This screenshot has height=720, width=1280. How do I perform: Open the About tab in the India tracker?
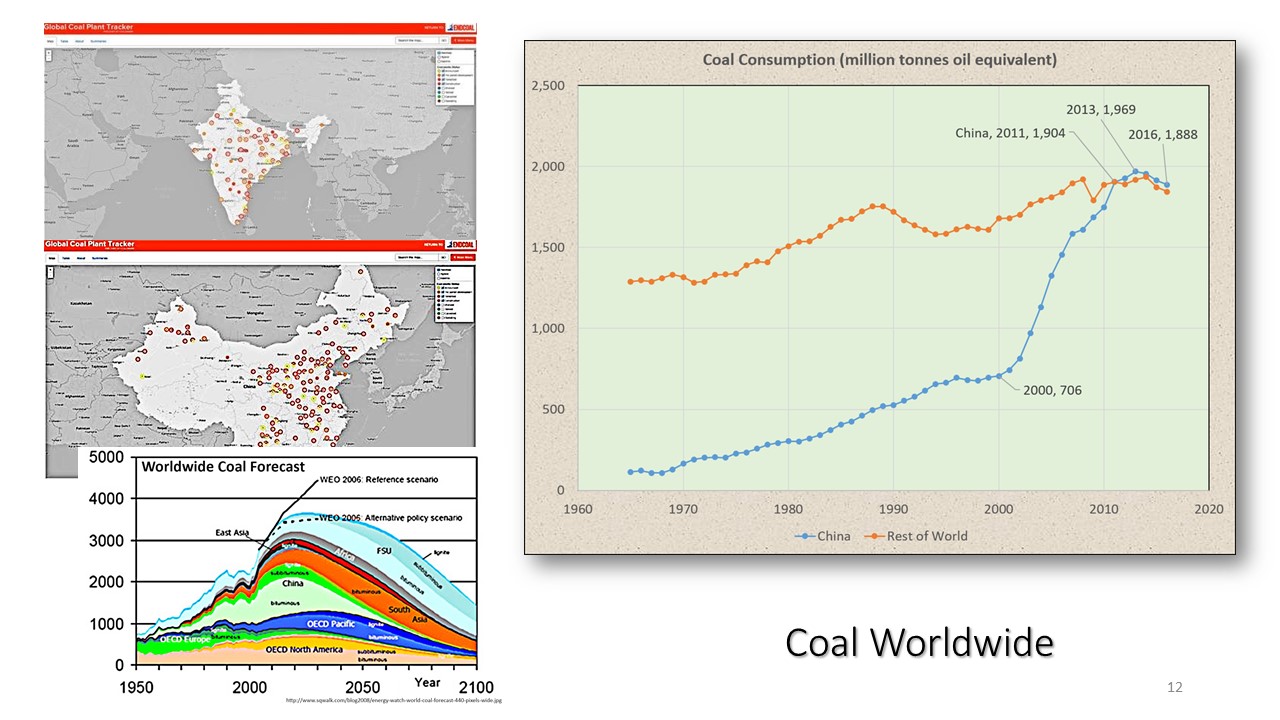pos(79,41)
